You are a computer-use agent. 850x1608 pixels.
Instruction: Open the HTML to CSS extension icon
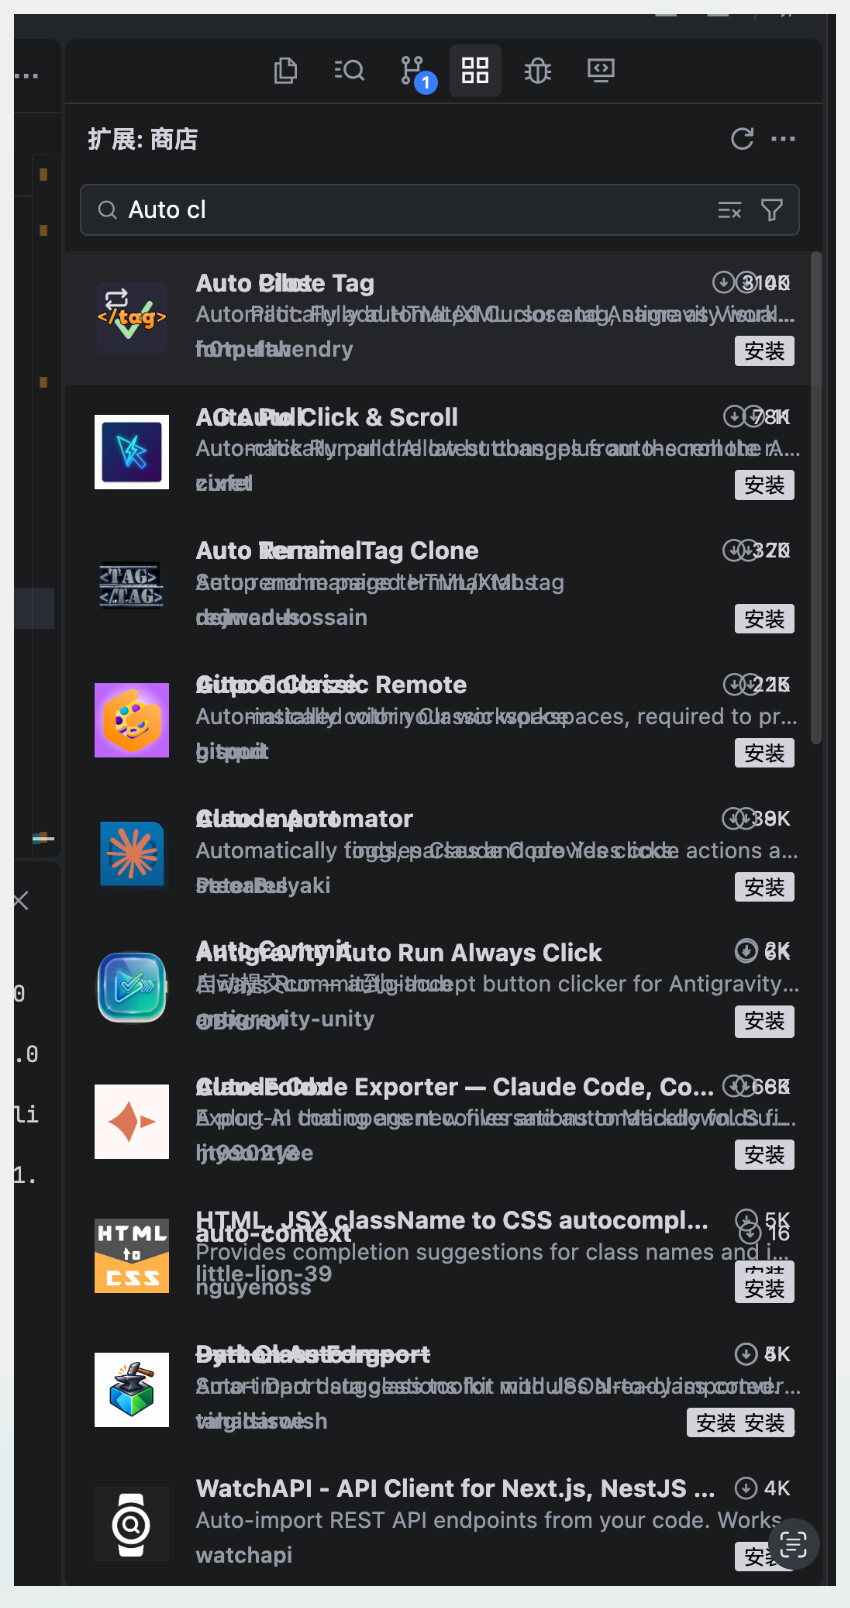(x=132, y=1256)
